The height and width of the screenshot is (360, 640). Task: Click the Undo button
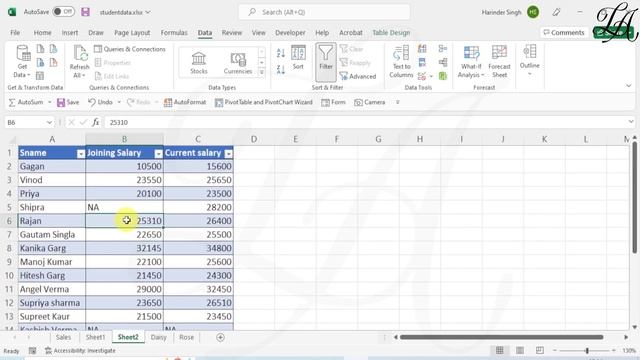(100, 102)
